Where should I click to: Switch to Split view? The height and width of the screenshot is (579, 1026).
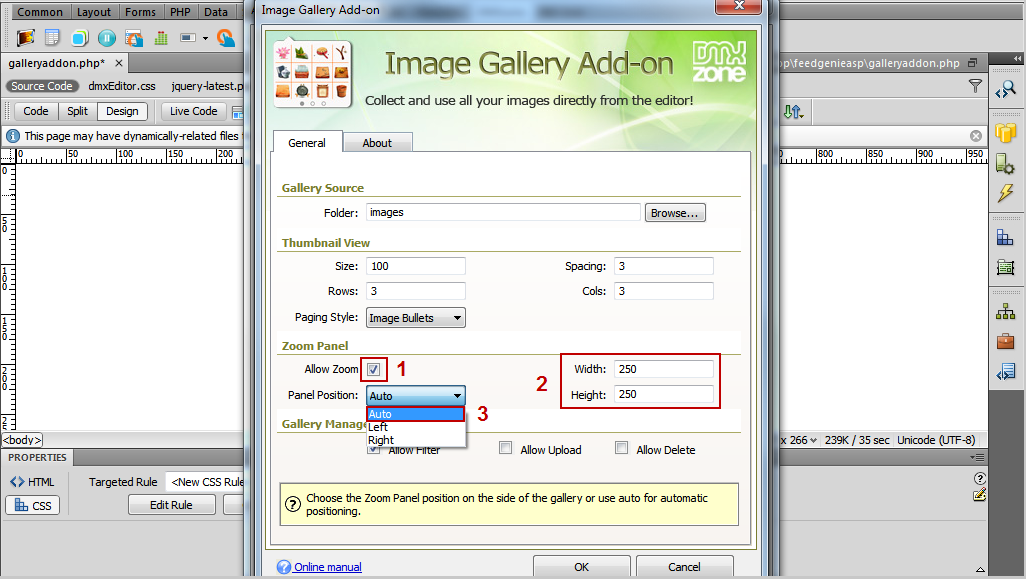coord(77,111)
